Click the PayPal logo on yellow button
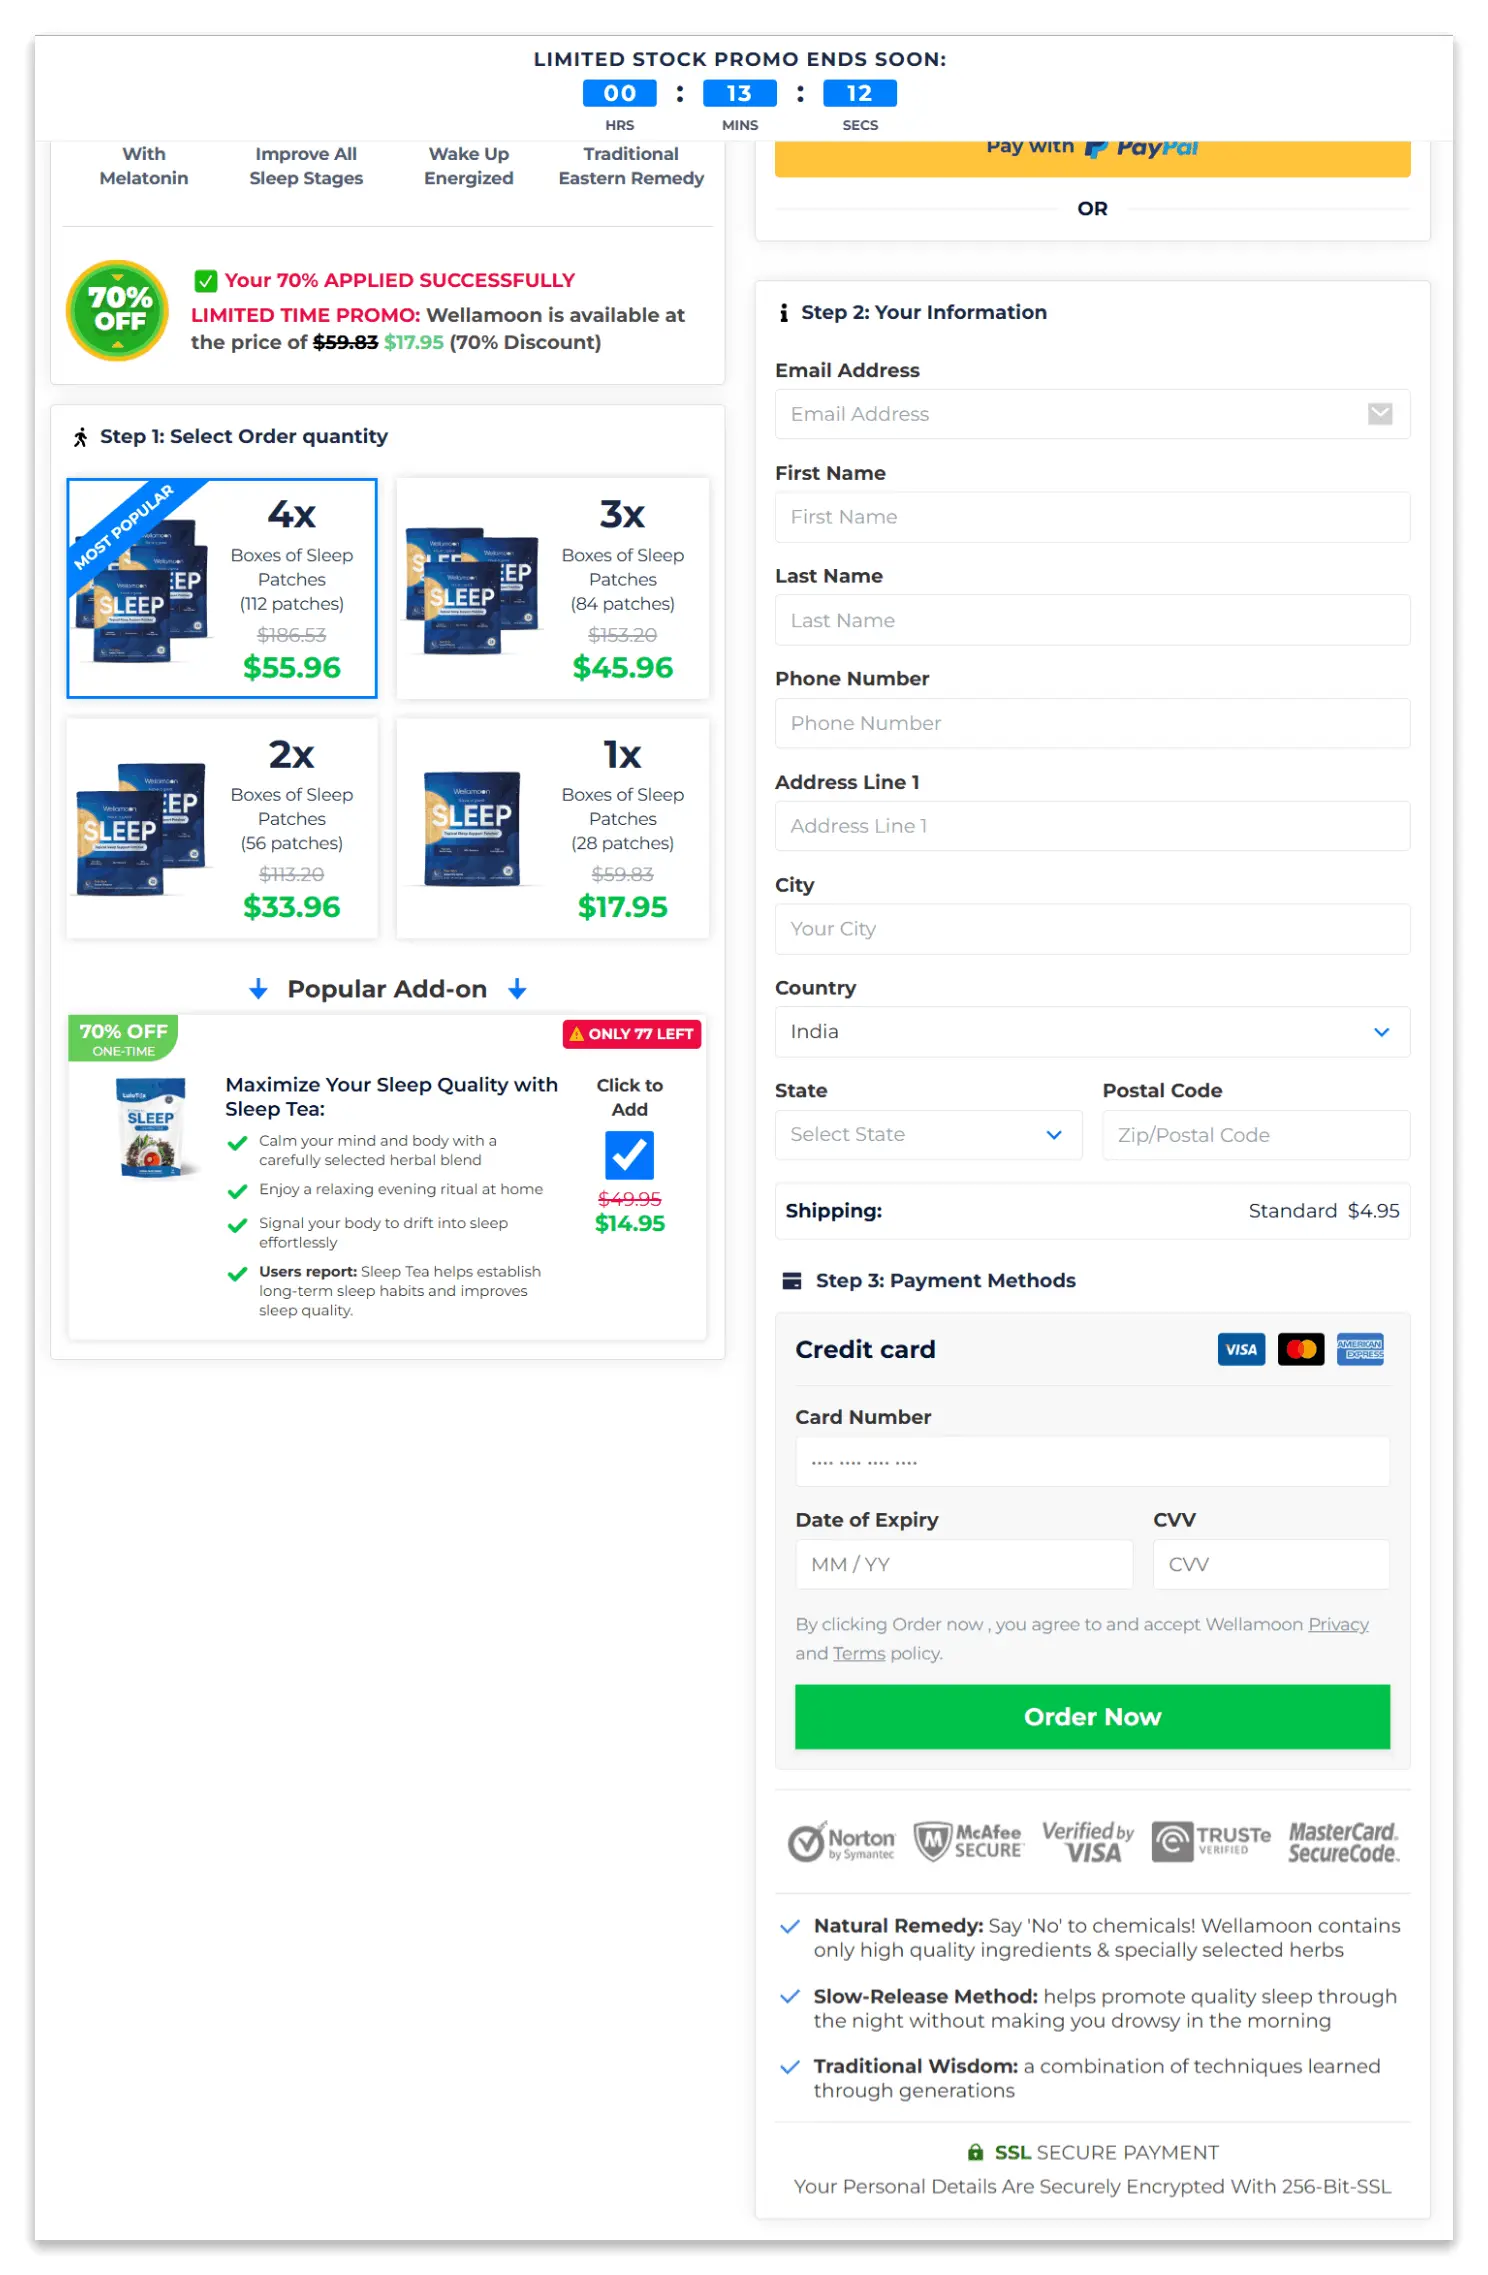1488x2275 pixels. tap(1141, 148)
